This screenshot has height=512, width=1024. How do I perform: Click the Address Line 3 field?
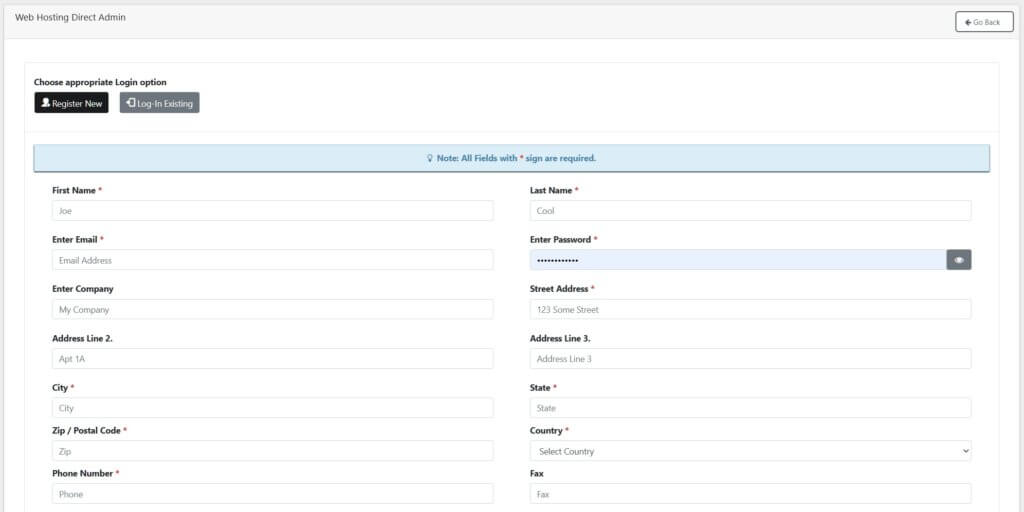(750, 359)
